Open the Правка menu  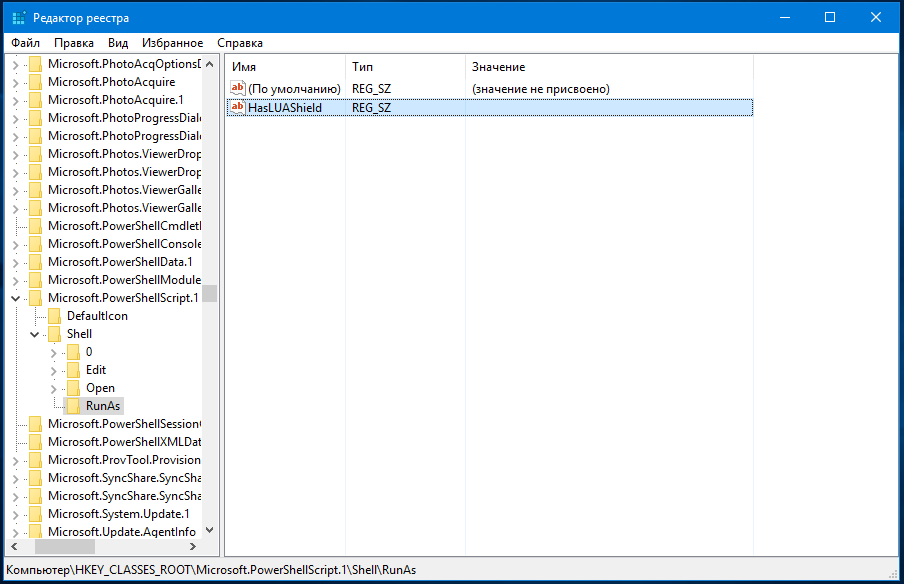(74, 43)
